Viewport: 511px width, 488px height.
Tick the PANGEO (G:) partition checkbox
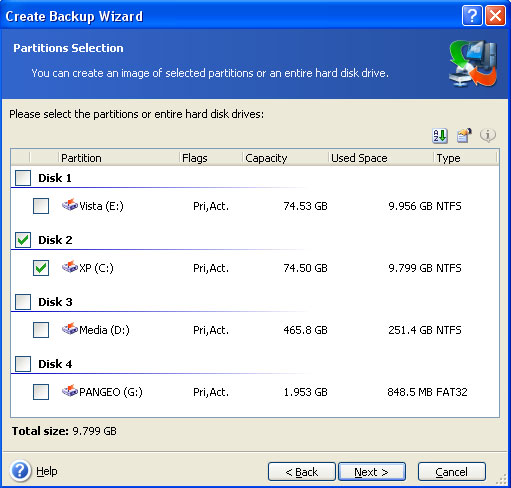(41, 392)
